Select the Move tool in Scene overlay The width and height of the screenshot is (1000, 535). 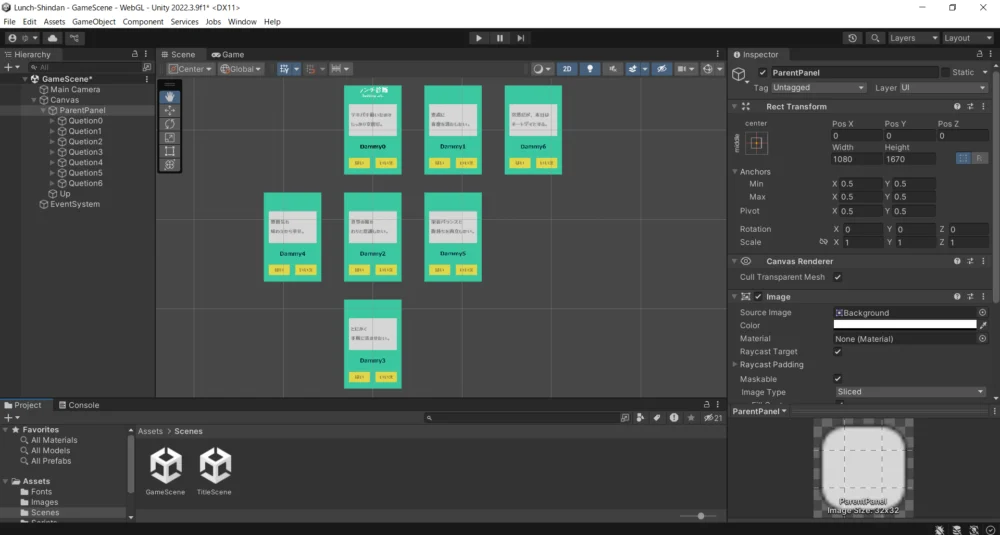169,110
